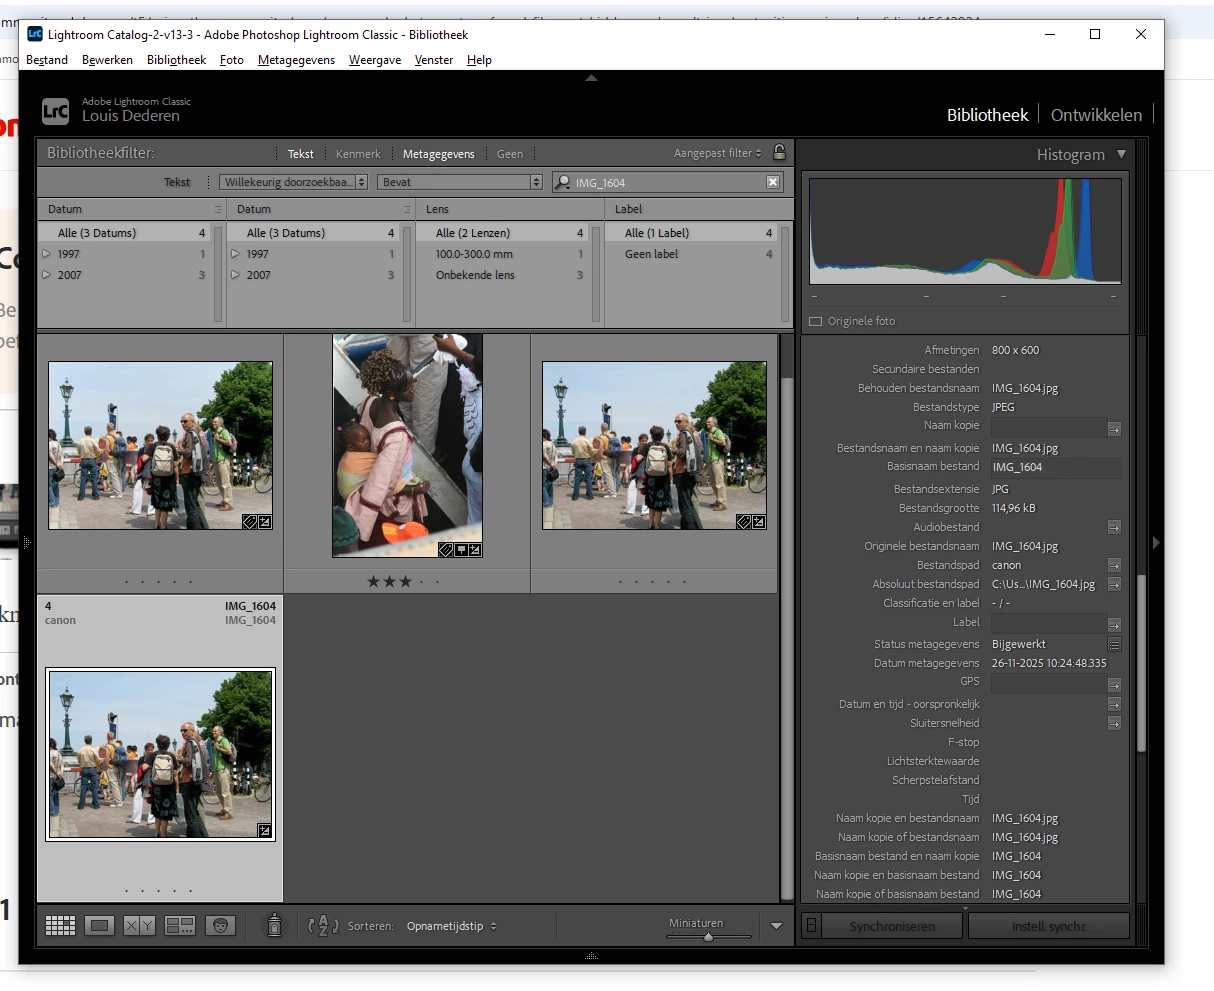
Task: Open the Metagegevens menu
Action: tap(296, 60)
